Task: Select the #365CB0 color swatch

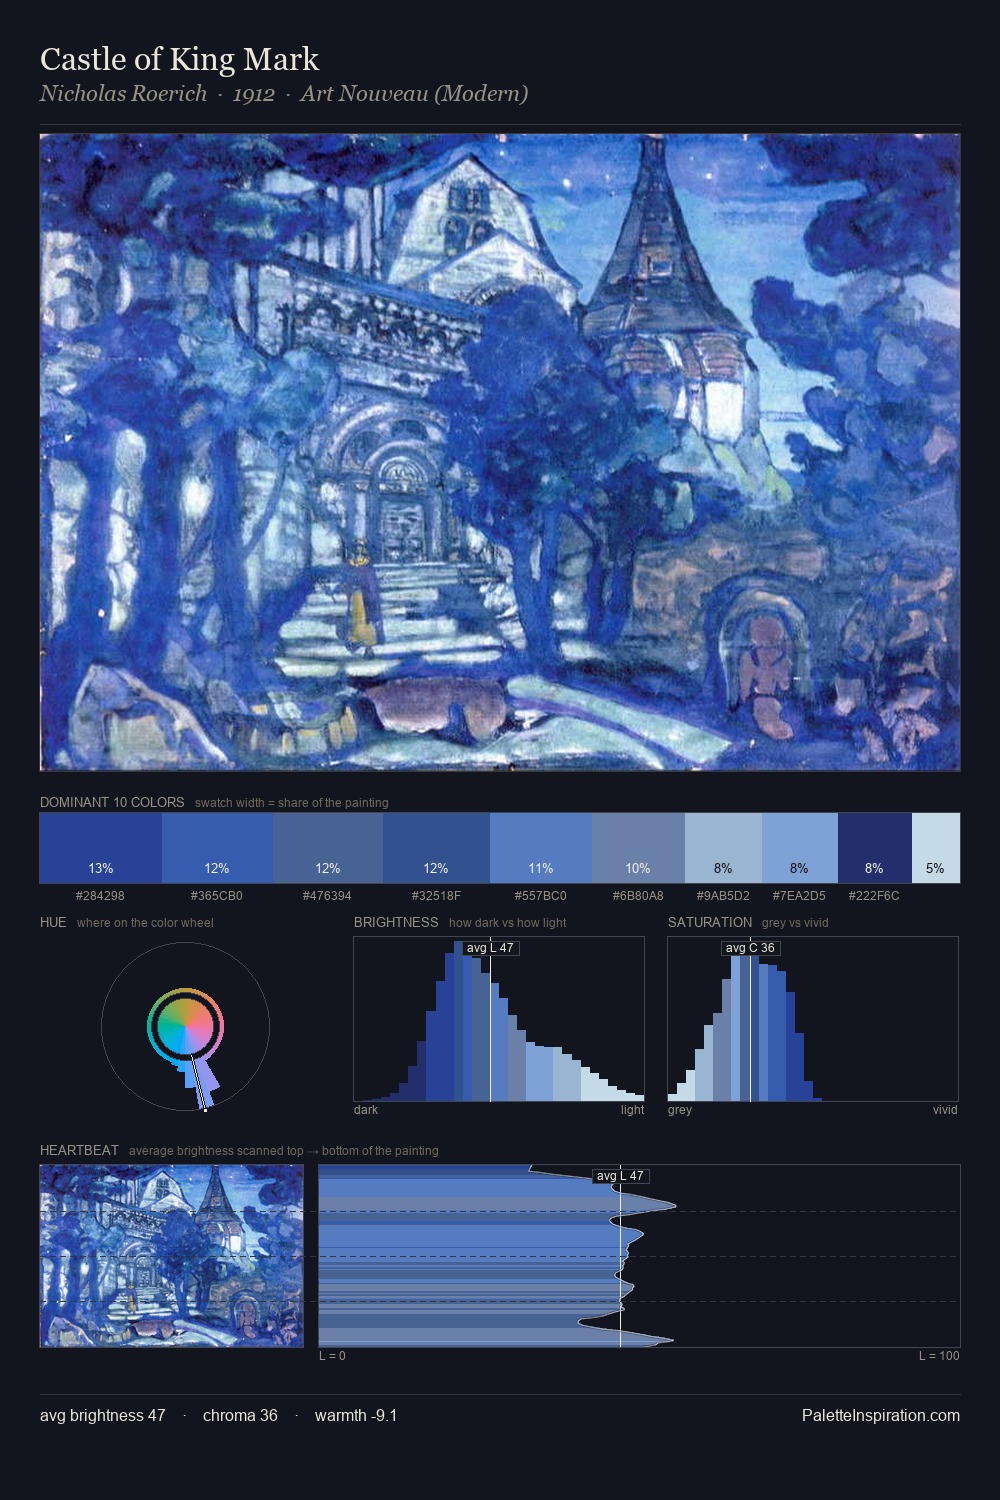Action: (x=217, y=848)
